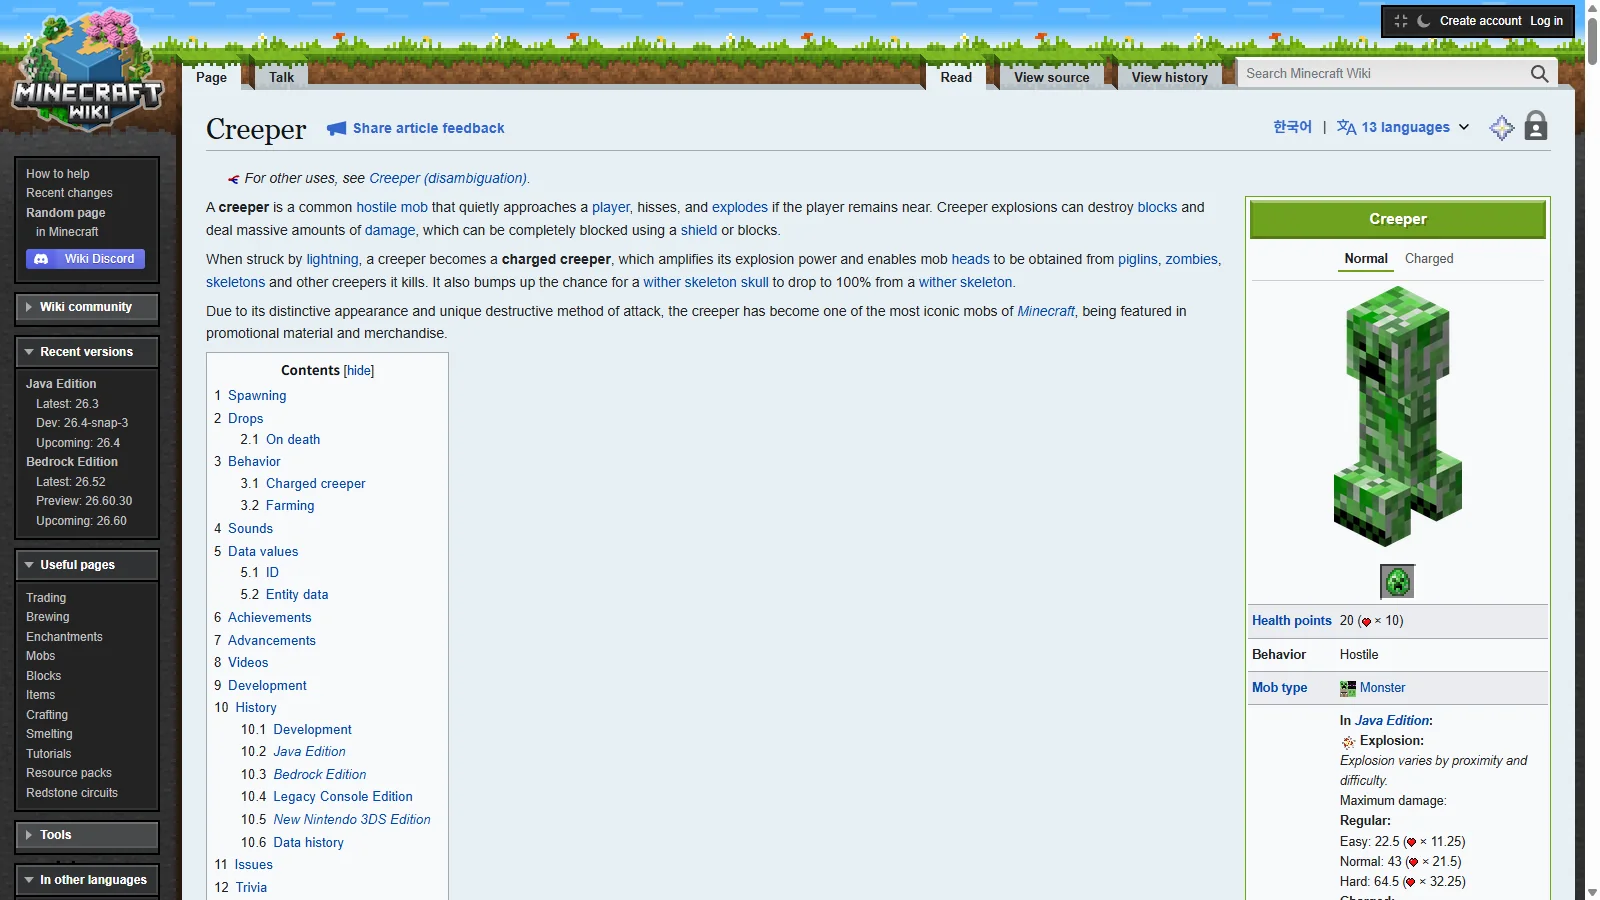Open Creeper (disambiguation) link
The height and width of the screenshot is (900, 1600).
448,178
